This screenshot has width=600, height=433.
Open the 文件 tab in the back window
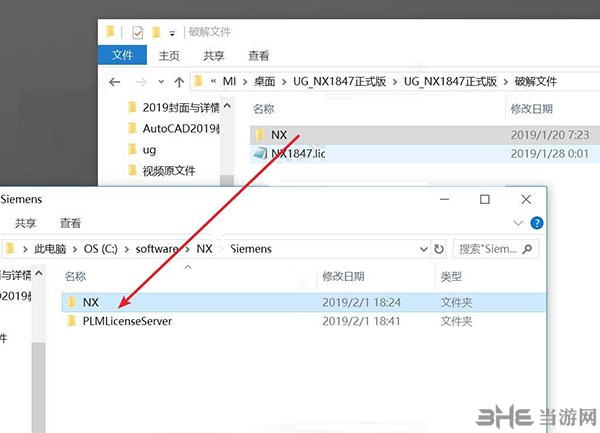122,55
